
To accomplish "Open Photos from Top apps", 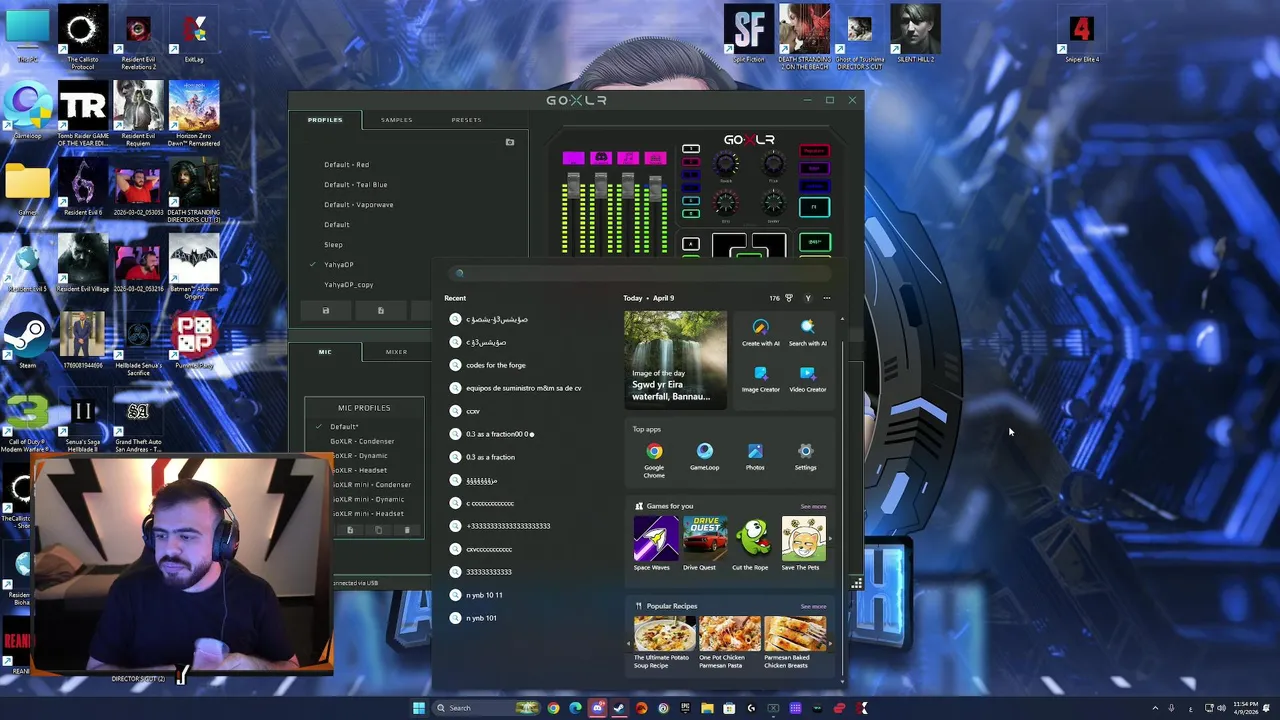I will click(x=755, y=457).
